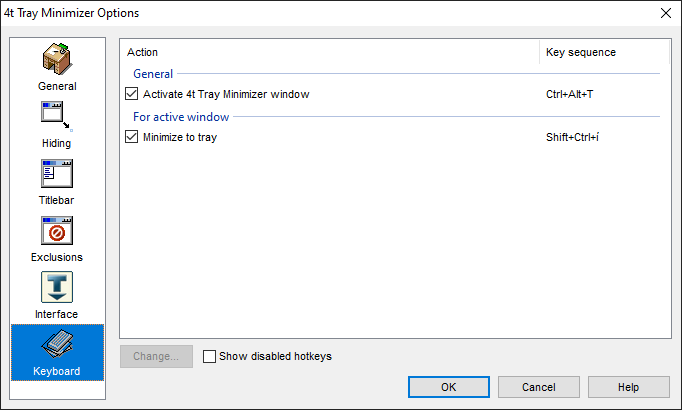Open Help for this dialog

[x=629, y=387]
